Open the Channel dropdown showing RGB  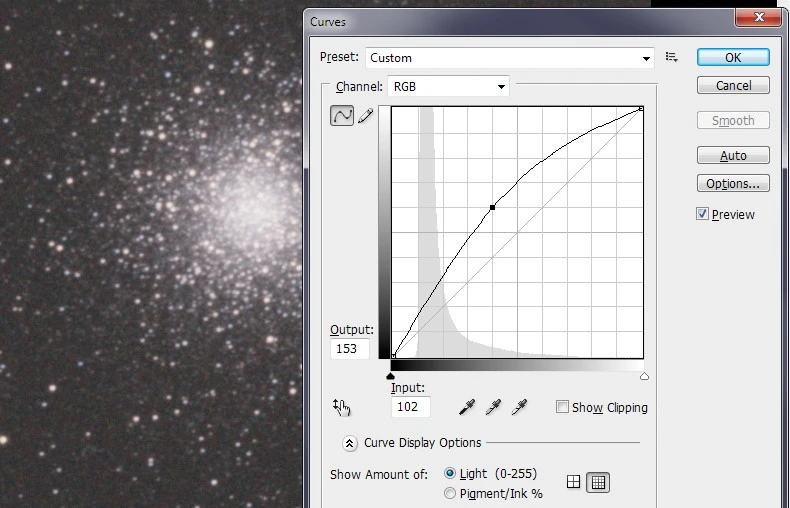point(448,87)
